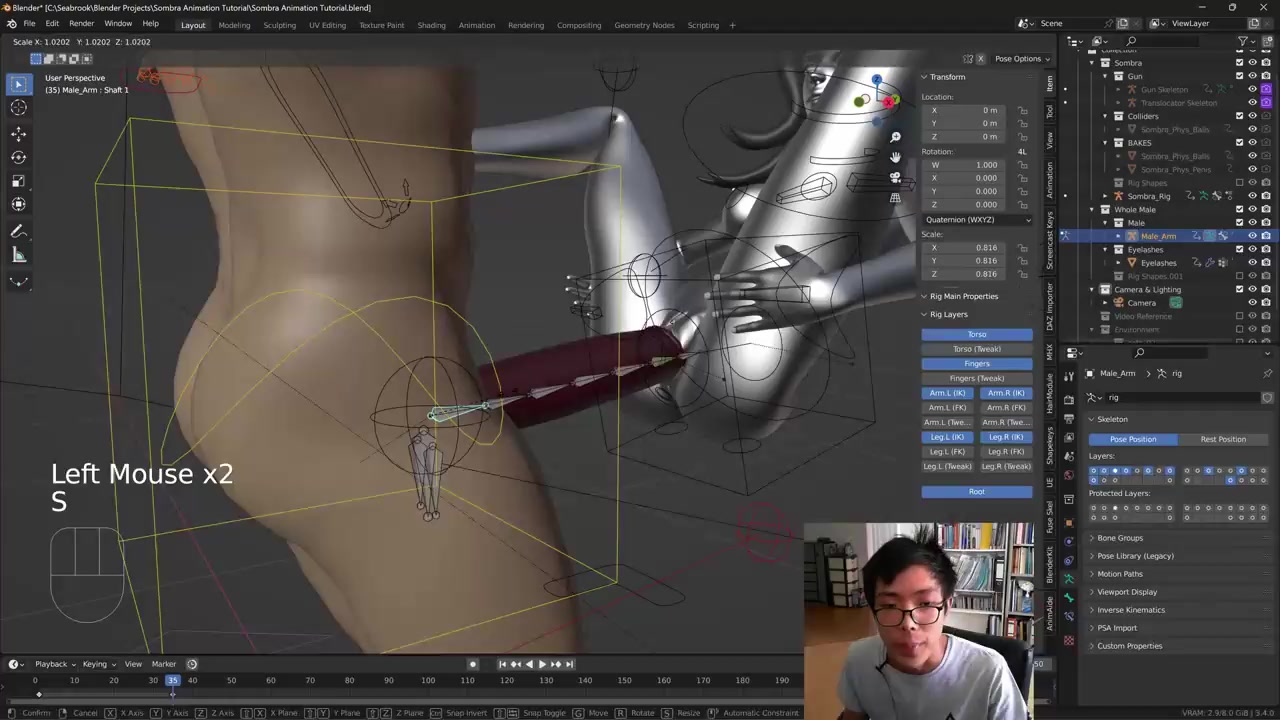Screen dimensions: 1280x720
Task: Toggle visibility of the Camera object
Action: [1252, 303]
